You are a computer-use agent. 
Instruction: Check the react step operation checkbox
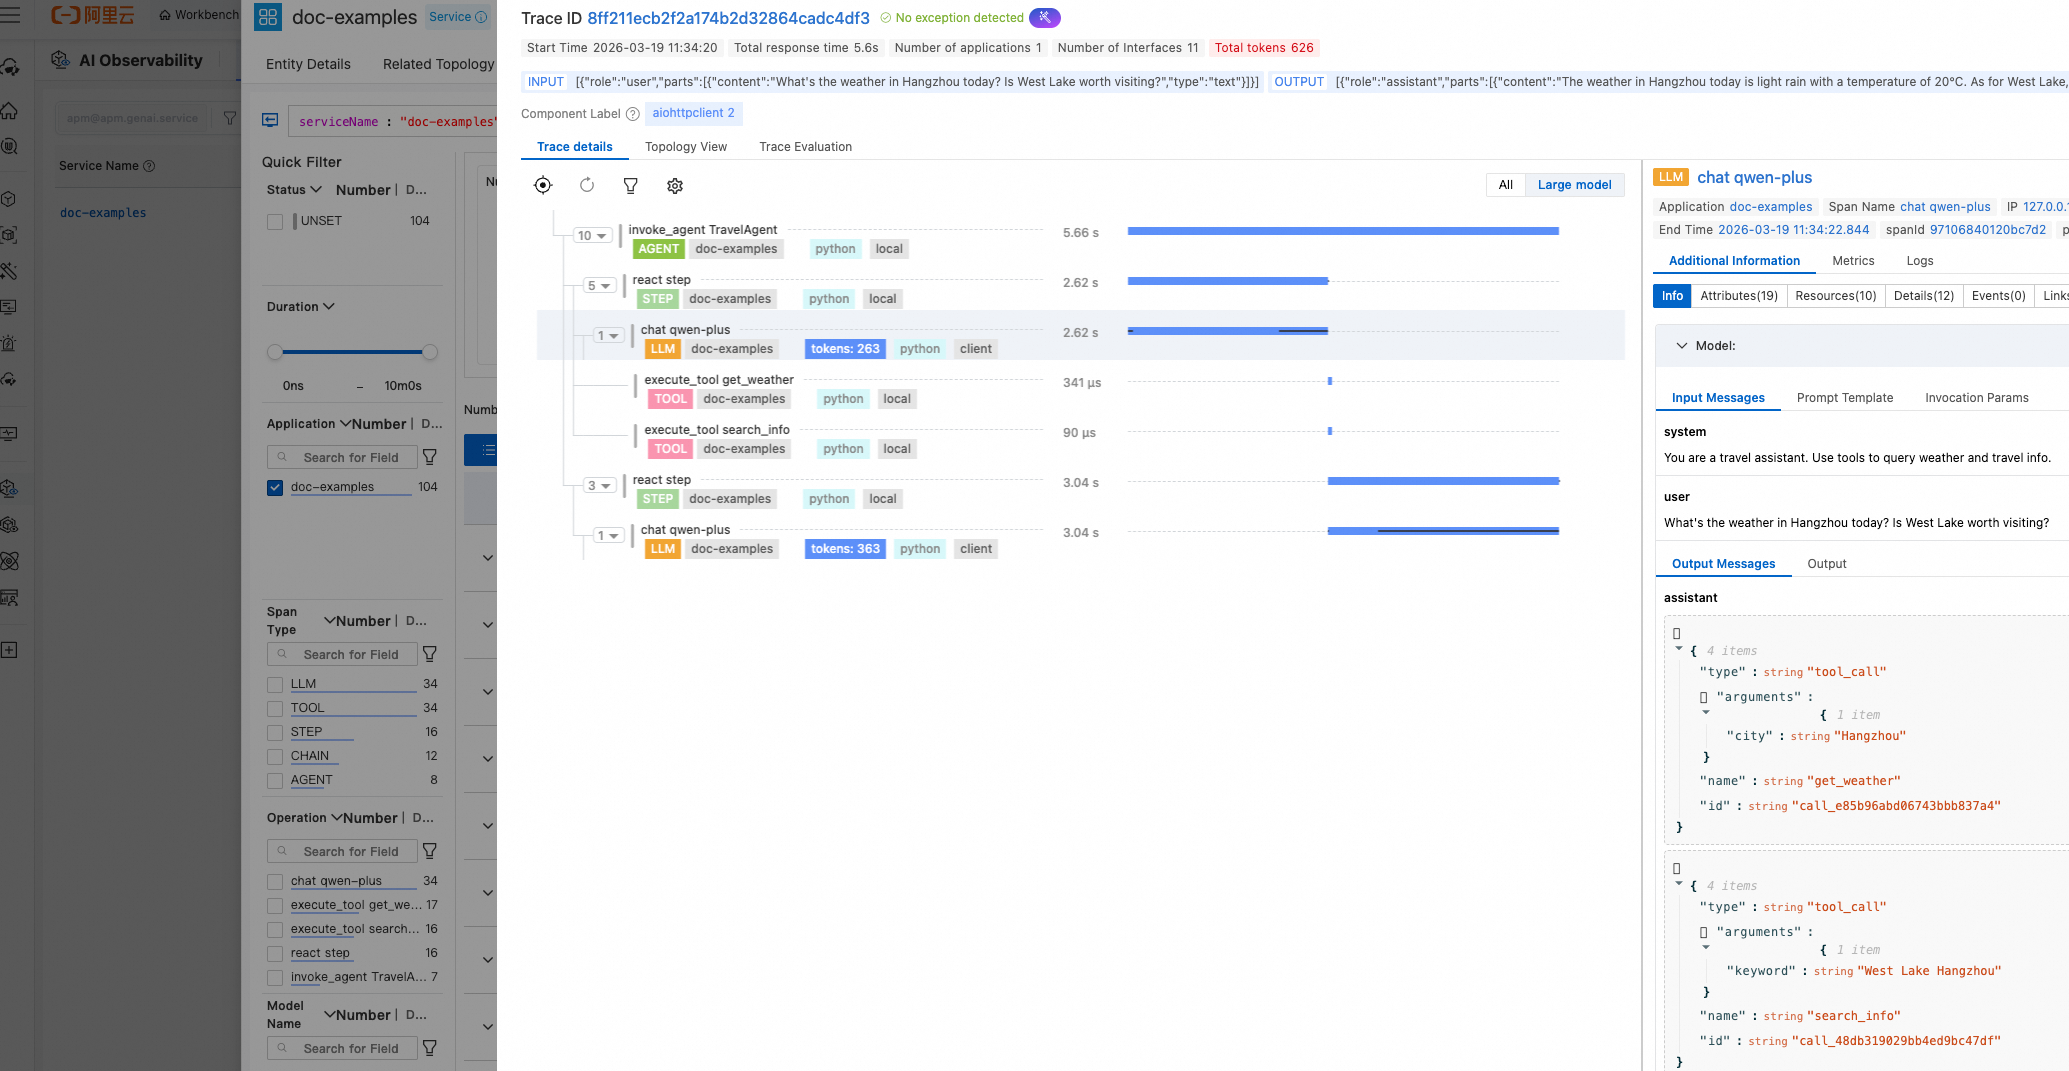(275, 953)
